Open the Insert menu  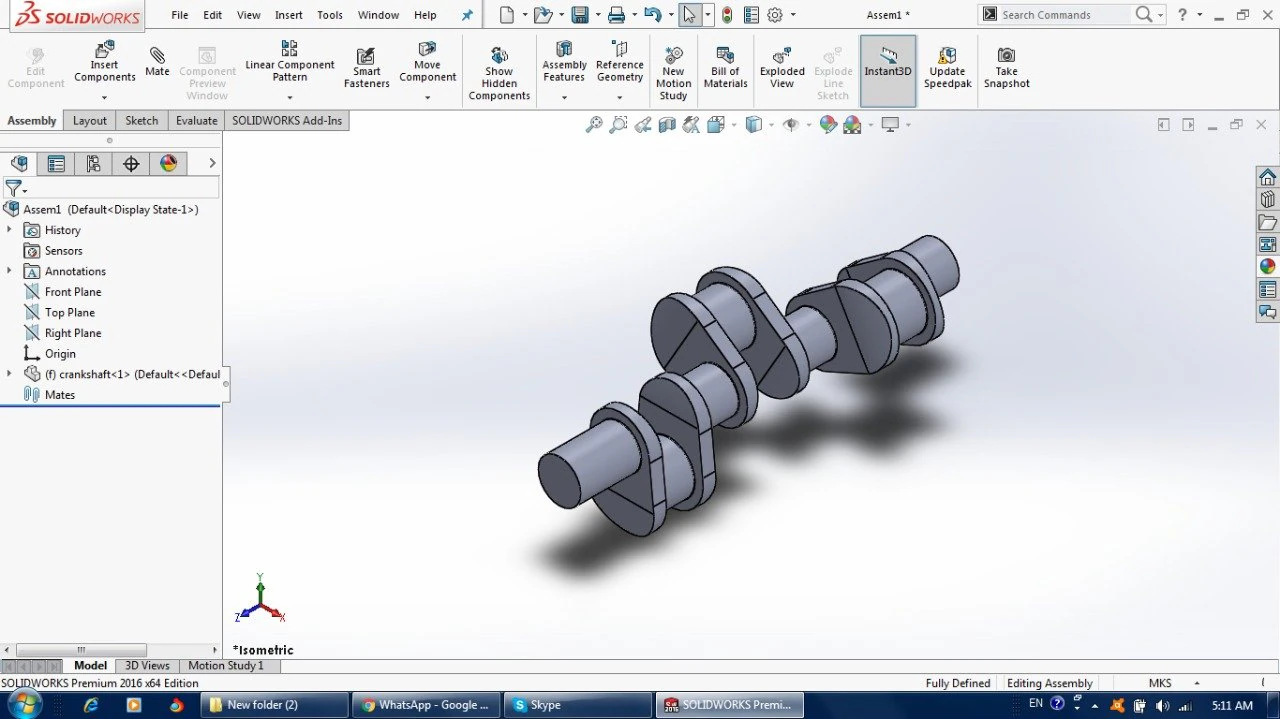(289, 15)
